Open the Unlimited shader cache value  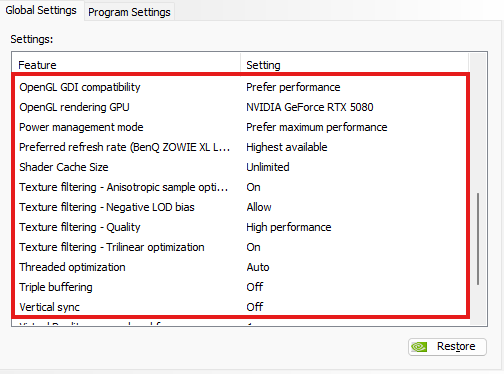click(x=268, y=167)
